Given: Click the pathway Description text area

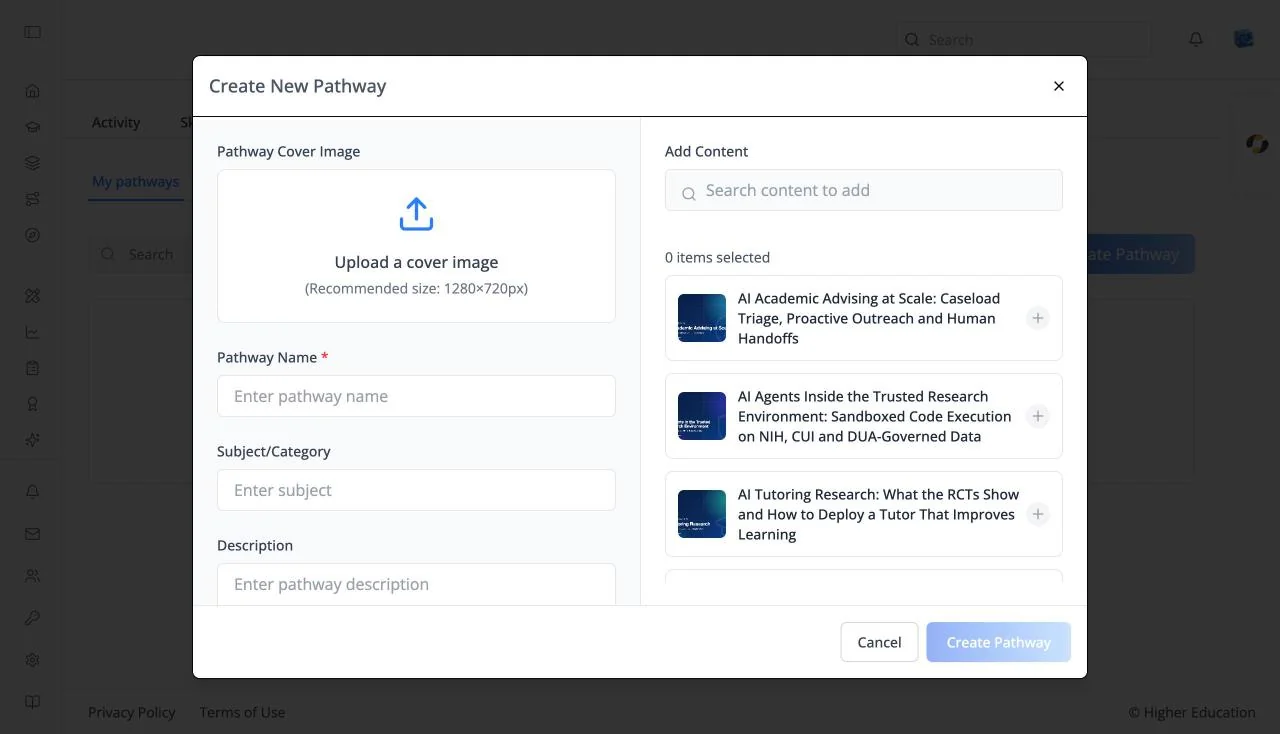Looking at the screenshot, I should pyautogui.click(x=416, y=584).
